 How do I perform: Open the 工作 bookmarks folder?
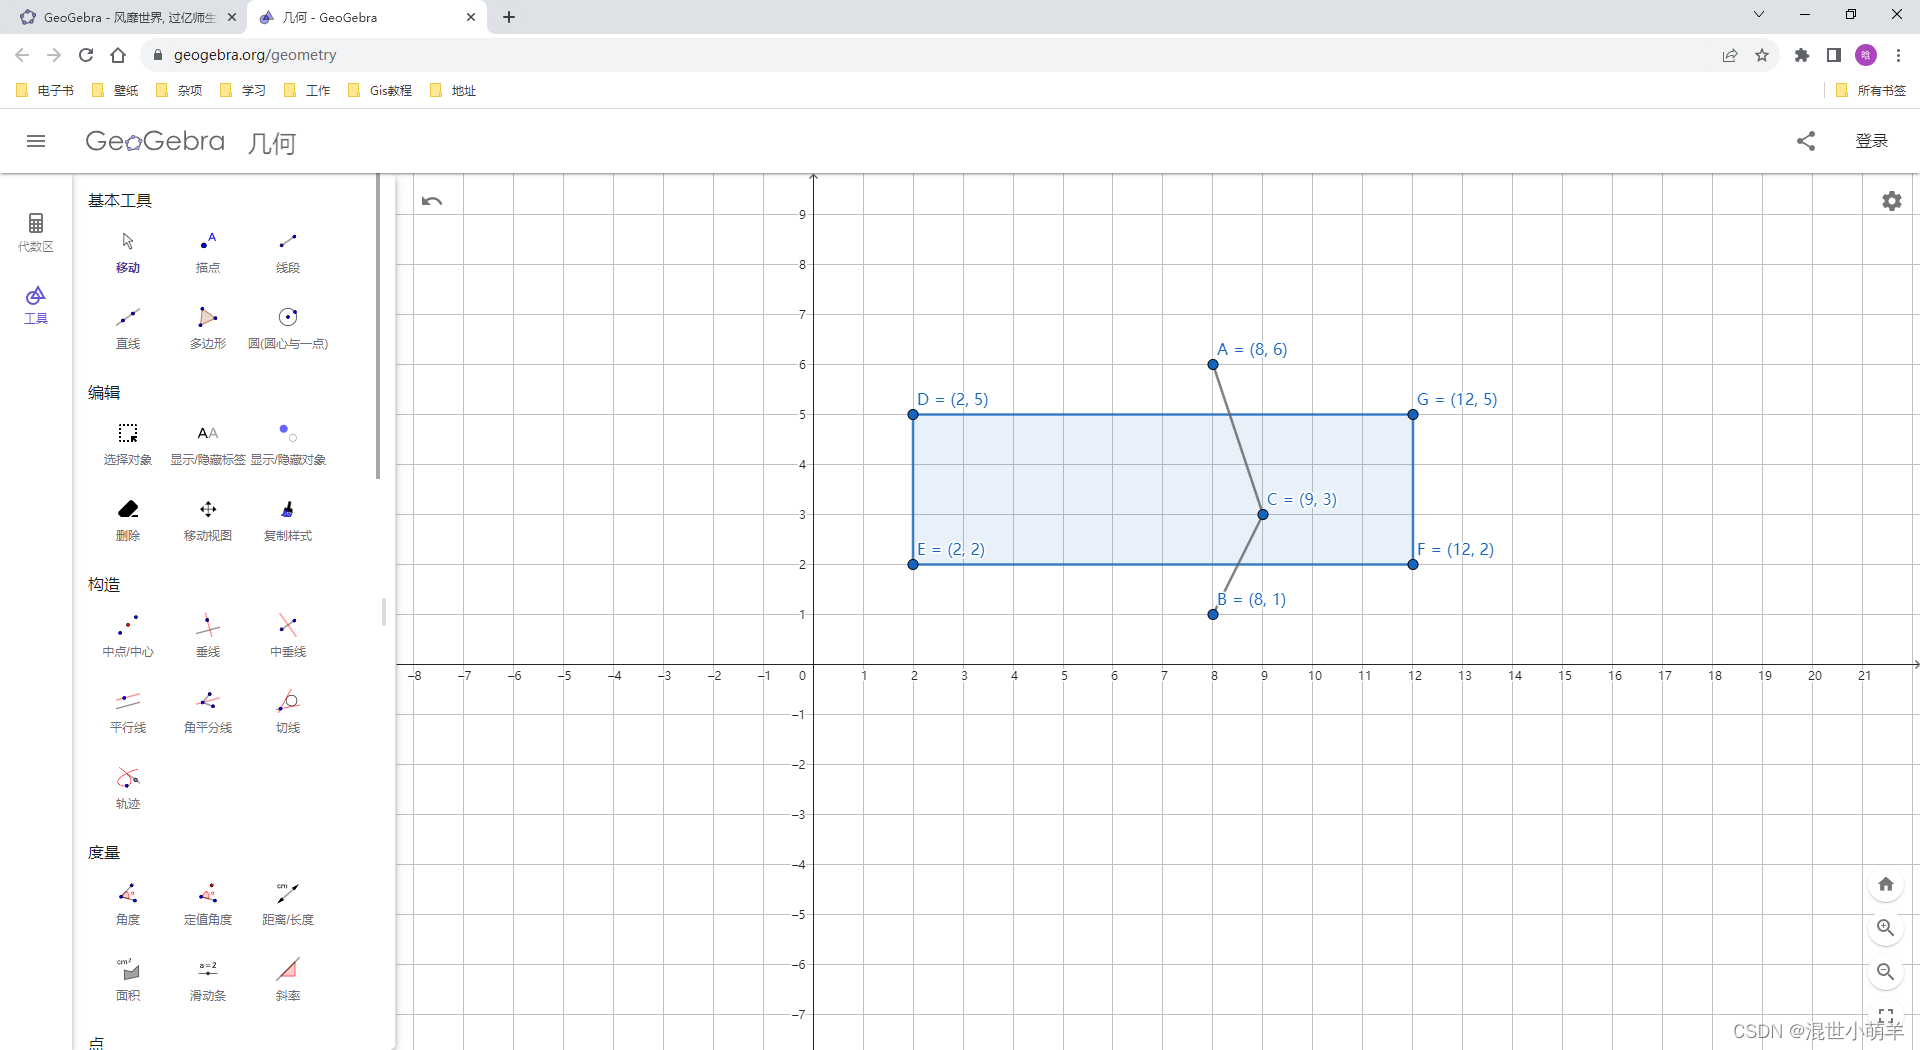[x=307, y=91]
